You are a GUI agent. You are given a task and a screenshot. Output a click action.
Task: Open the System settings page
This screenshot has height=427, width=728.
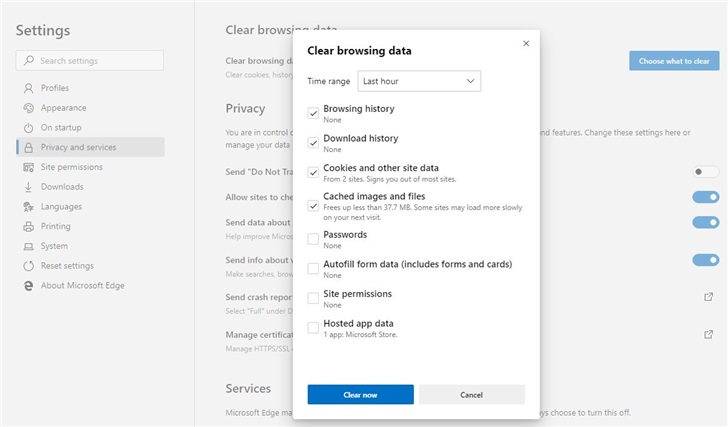click(54, 246)
